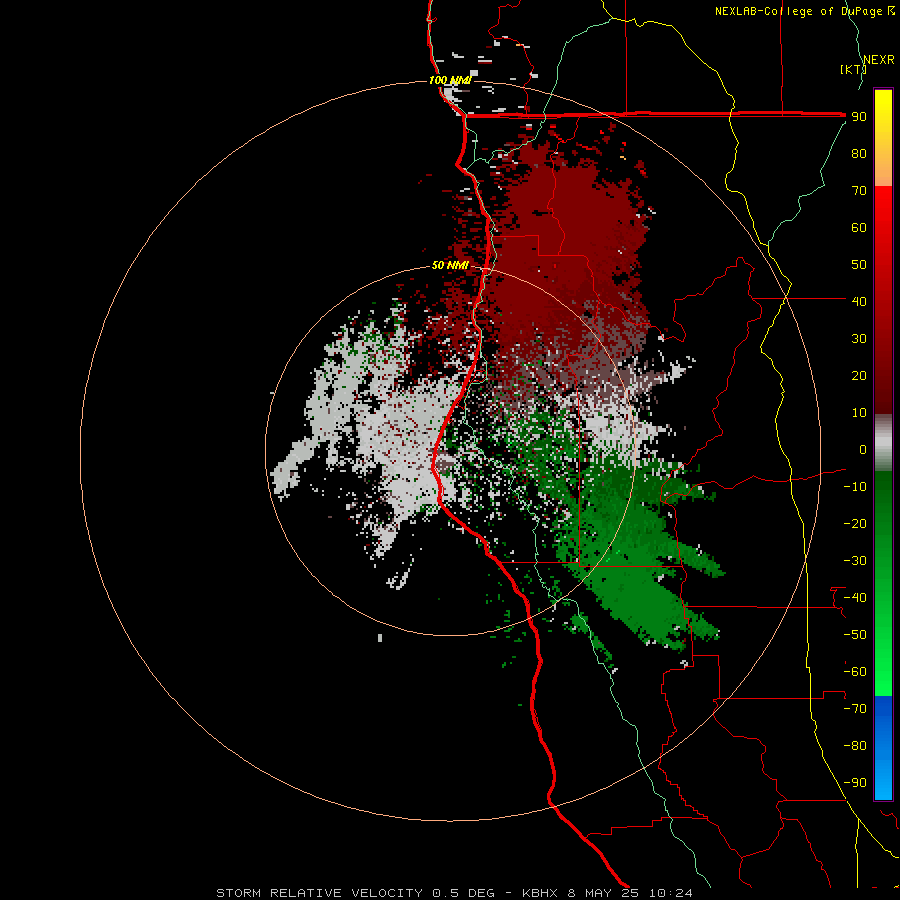Select the -80 value on the velocity scale

click(x=855, y=746)
